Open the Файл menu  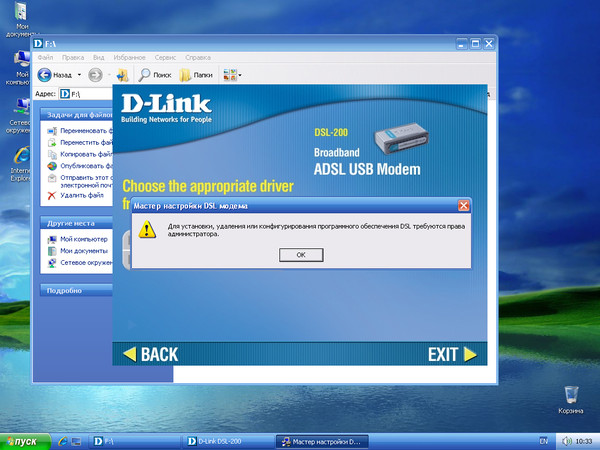click(45, 57)
